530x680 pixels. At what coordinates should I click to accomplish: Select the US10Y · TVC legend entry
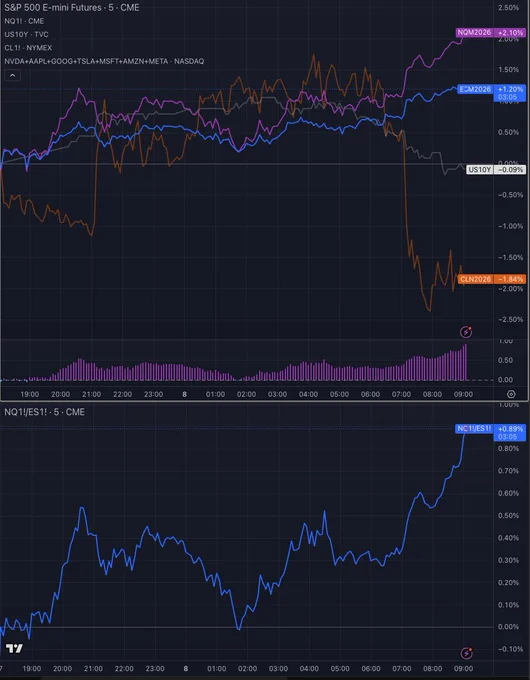26,34
